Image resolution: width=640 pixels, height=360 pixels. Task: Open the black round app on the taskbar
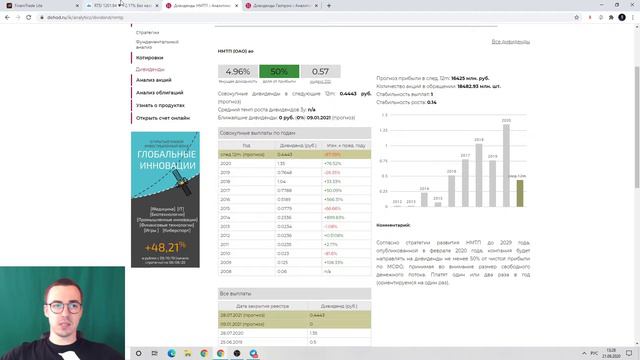pos(237,353)
